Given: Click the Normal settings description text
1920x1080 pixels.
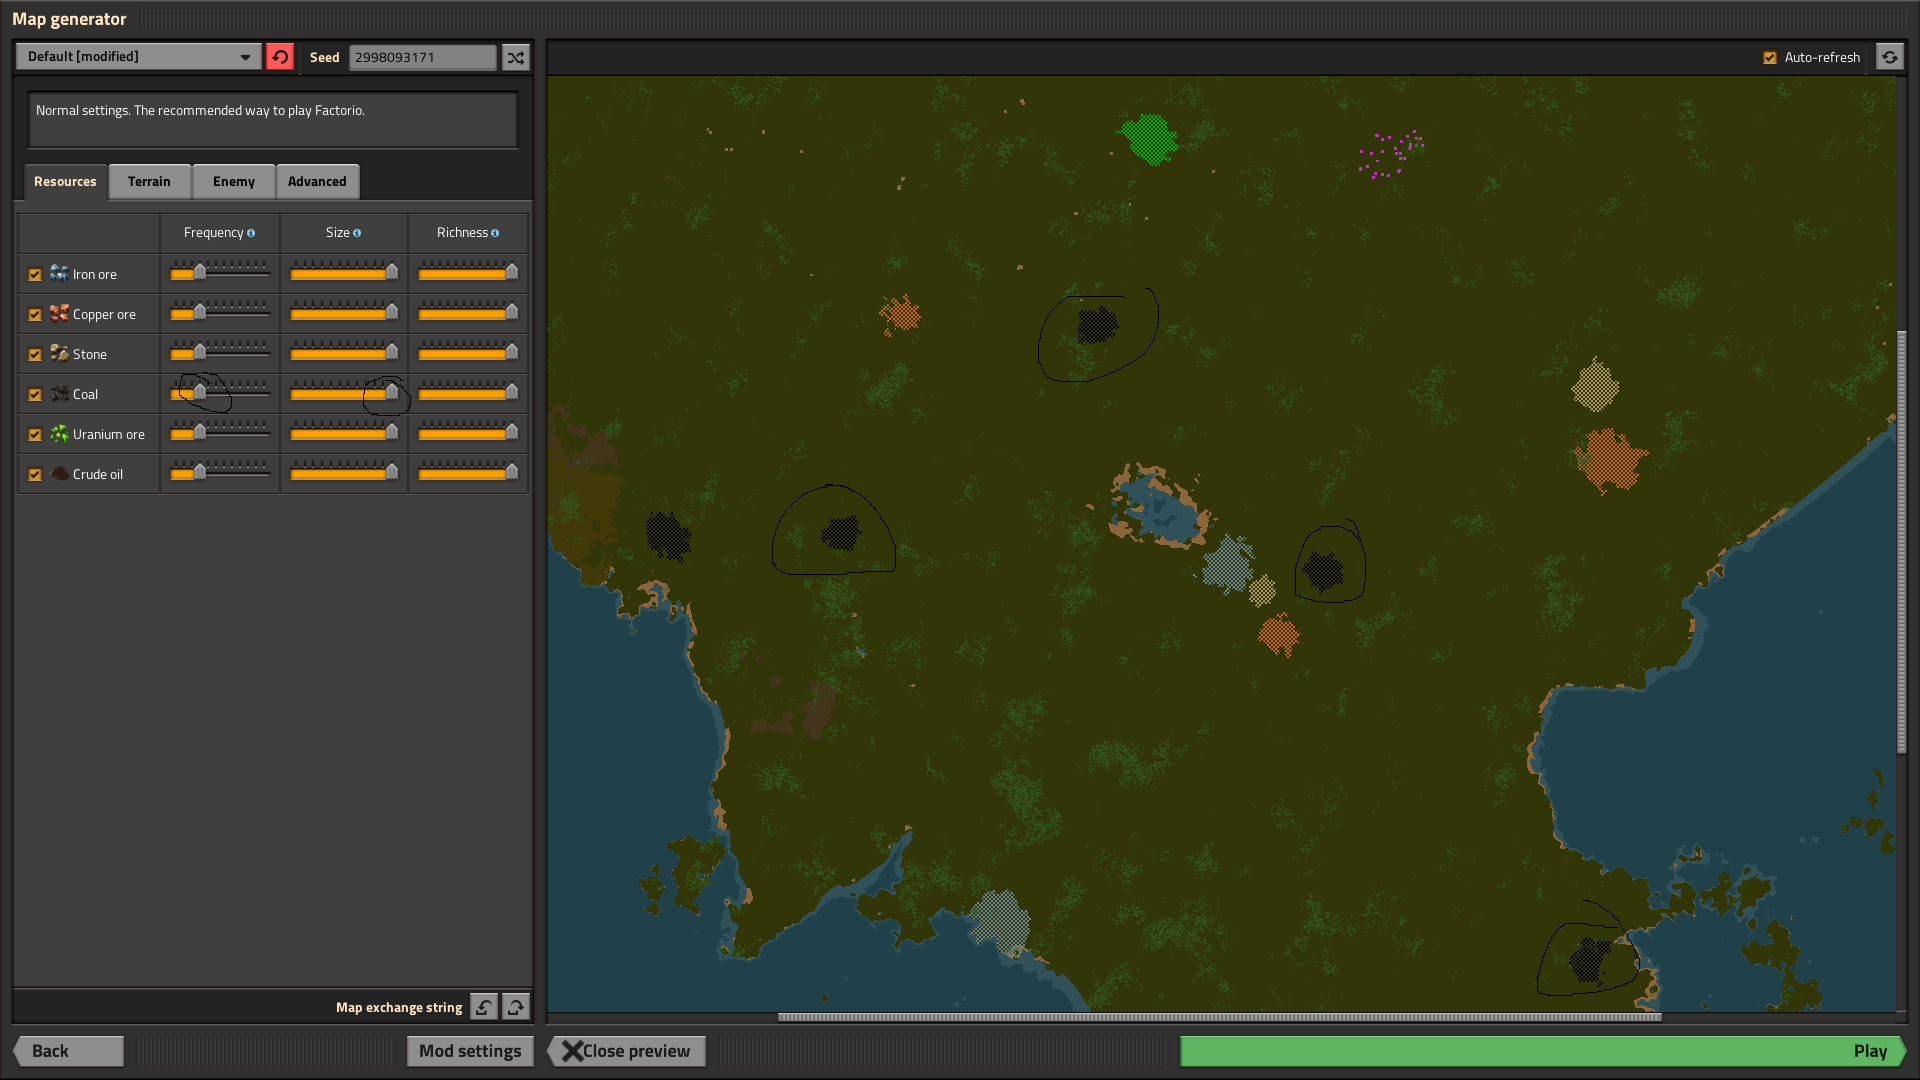Looking at the screenshot, I should pyautogui.click(x=200, y=110).
